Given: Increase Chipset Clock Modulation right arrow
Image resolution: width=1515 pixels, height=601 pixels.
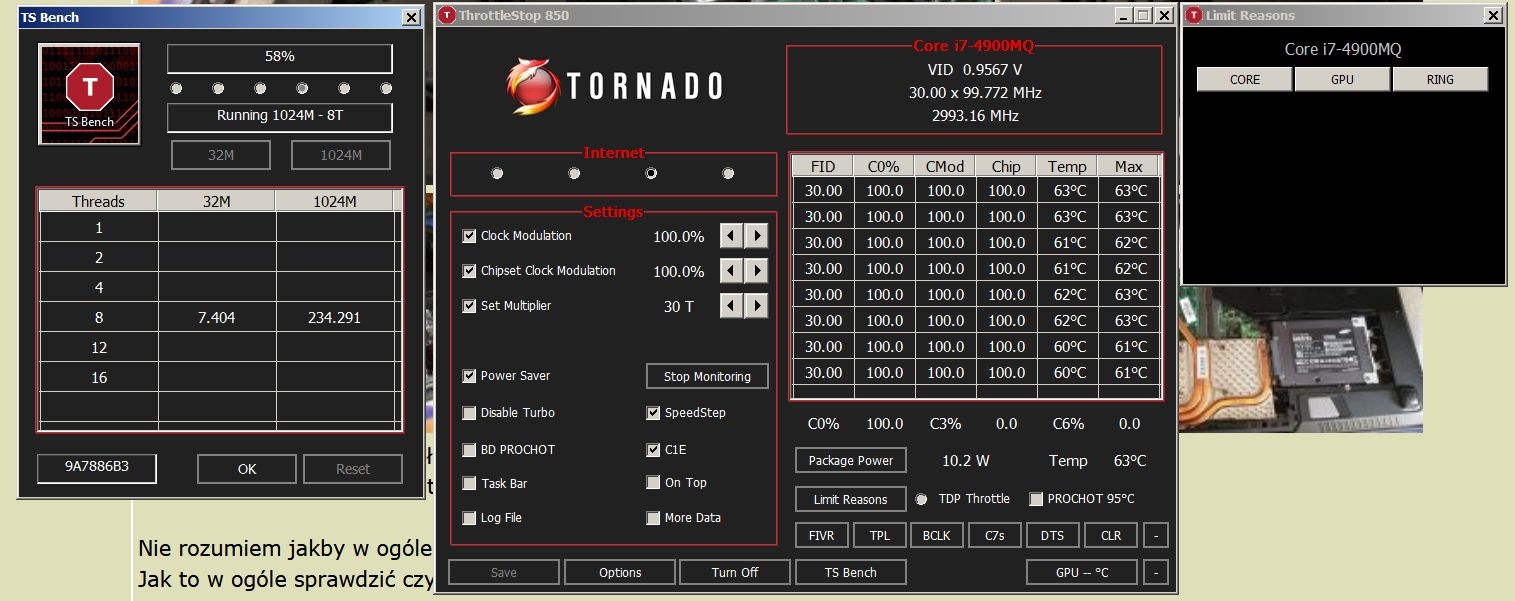Looking at the screenshot, I should (757, 271).
